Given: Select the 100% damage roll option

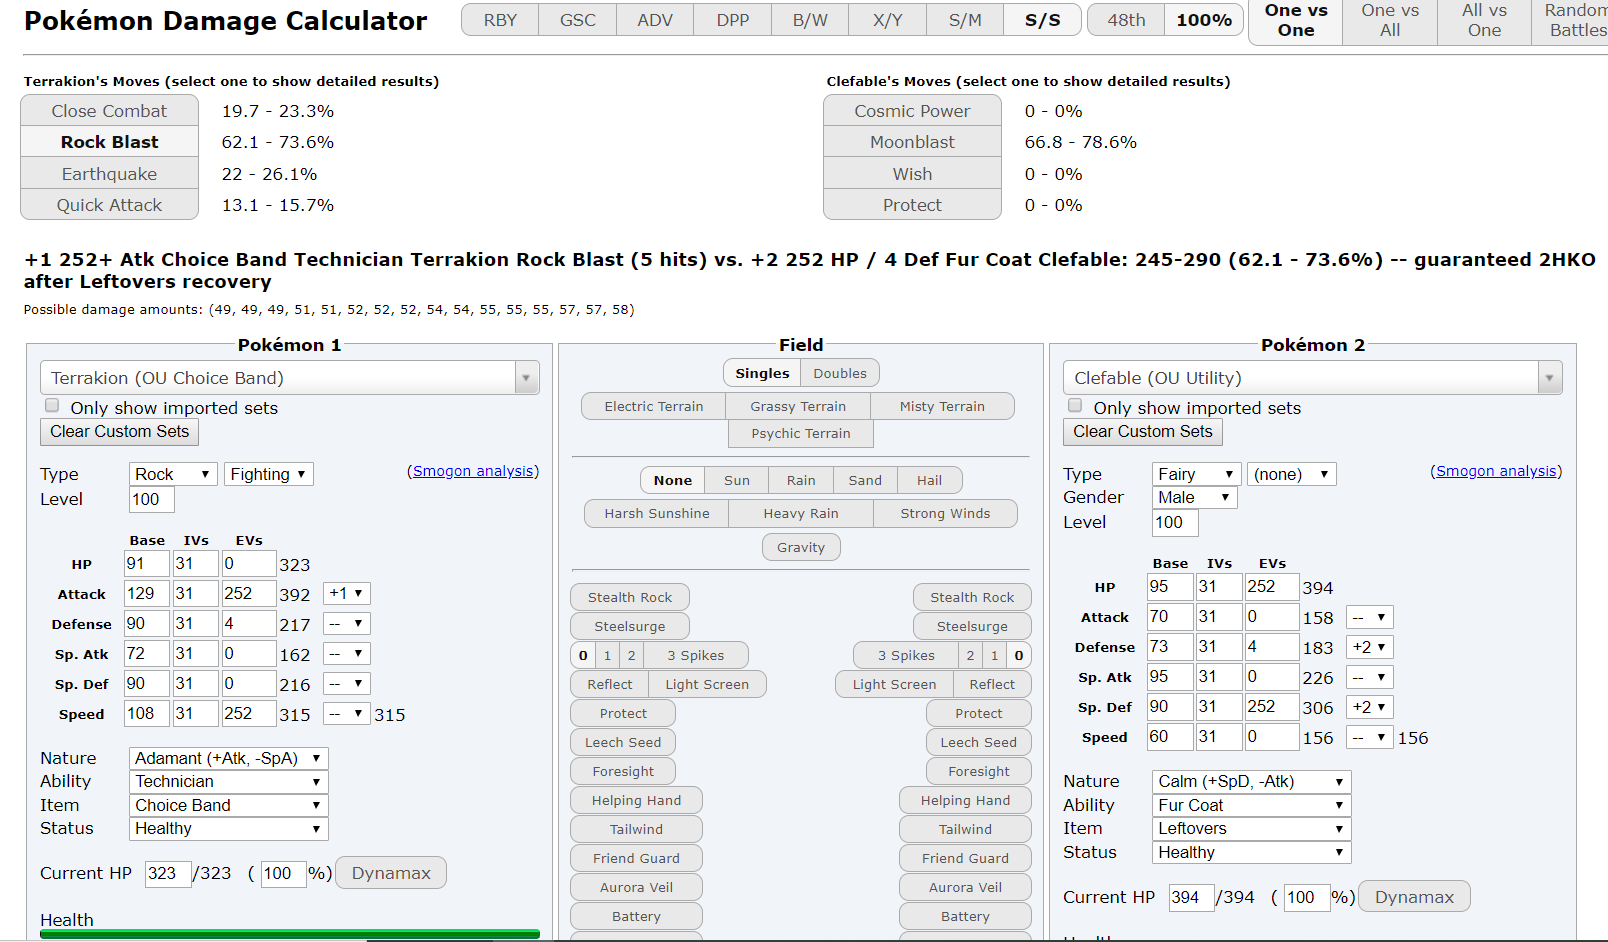Looking at the screenshot, I should point(1204,20).
